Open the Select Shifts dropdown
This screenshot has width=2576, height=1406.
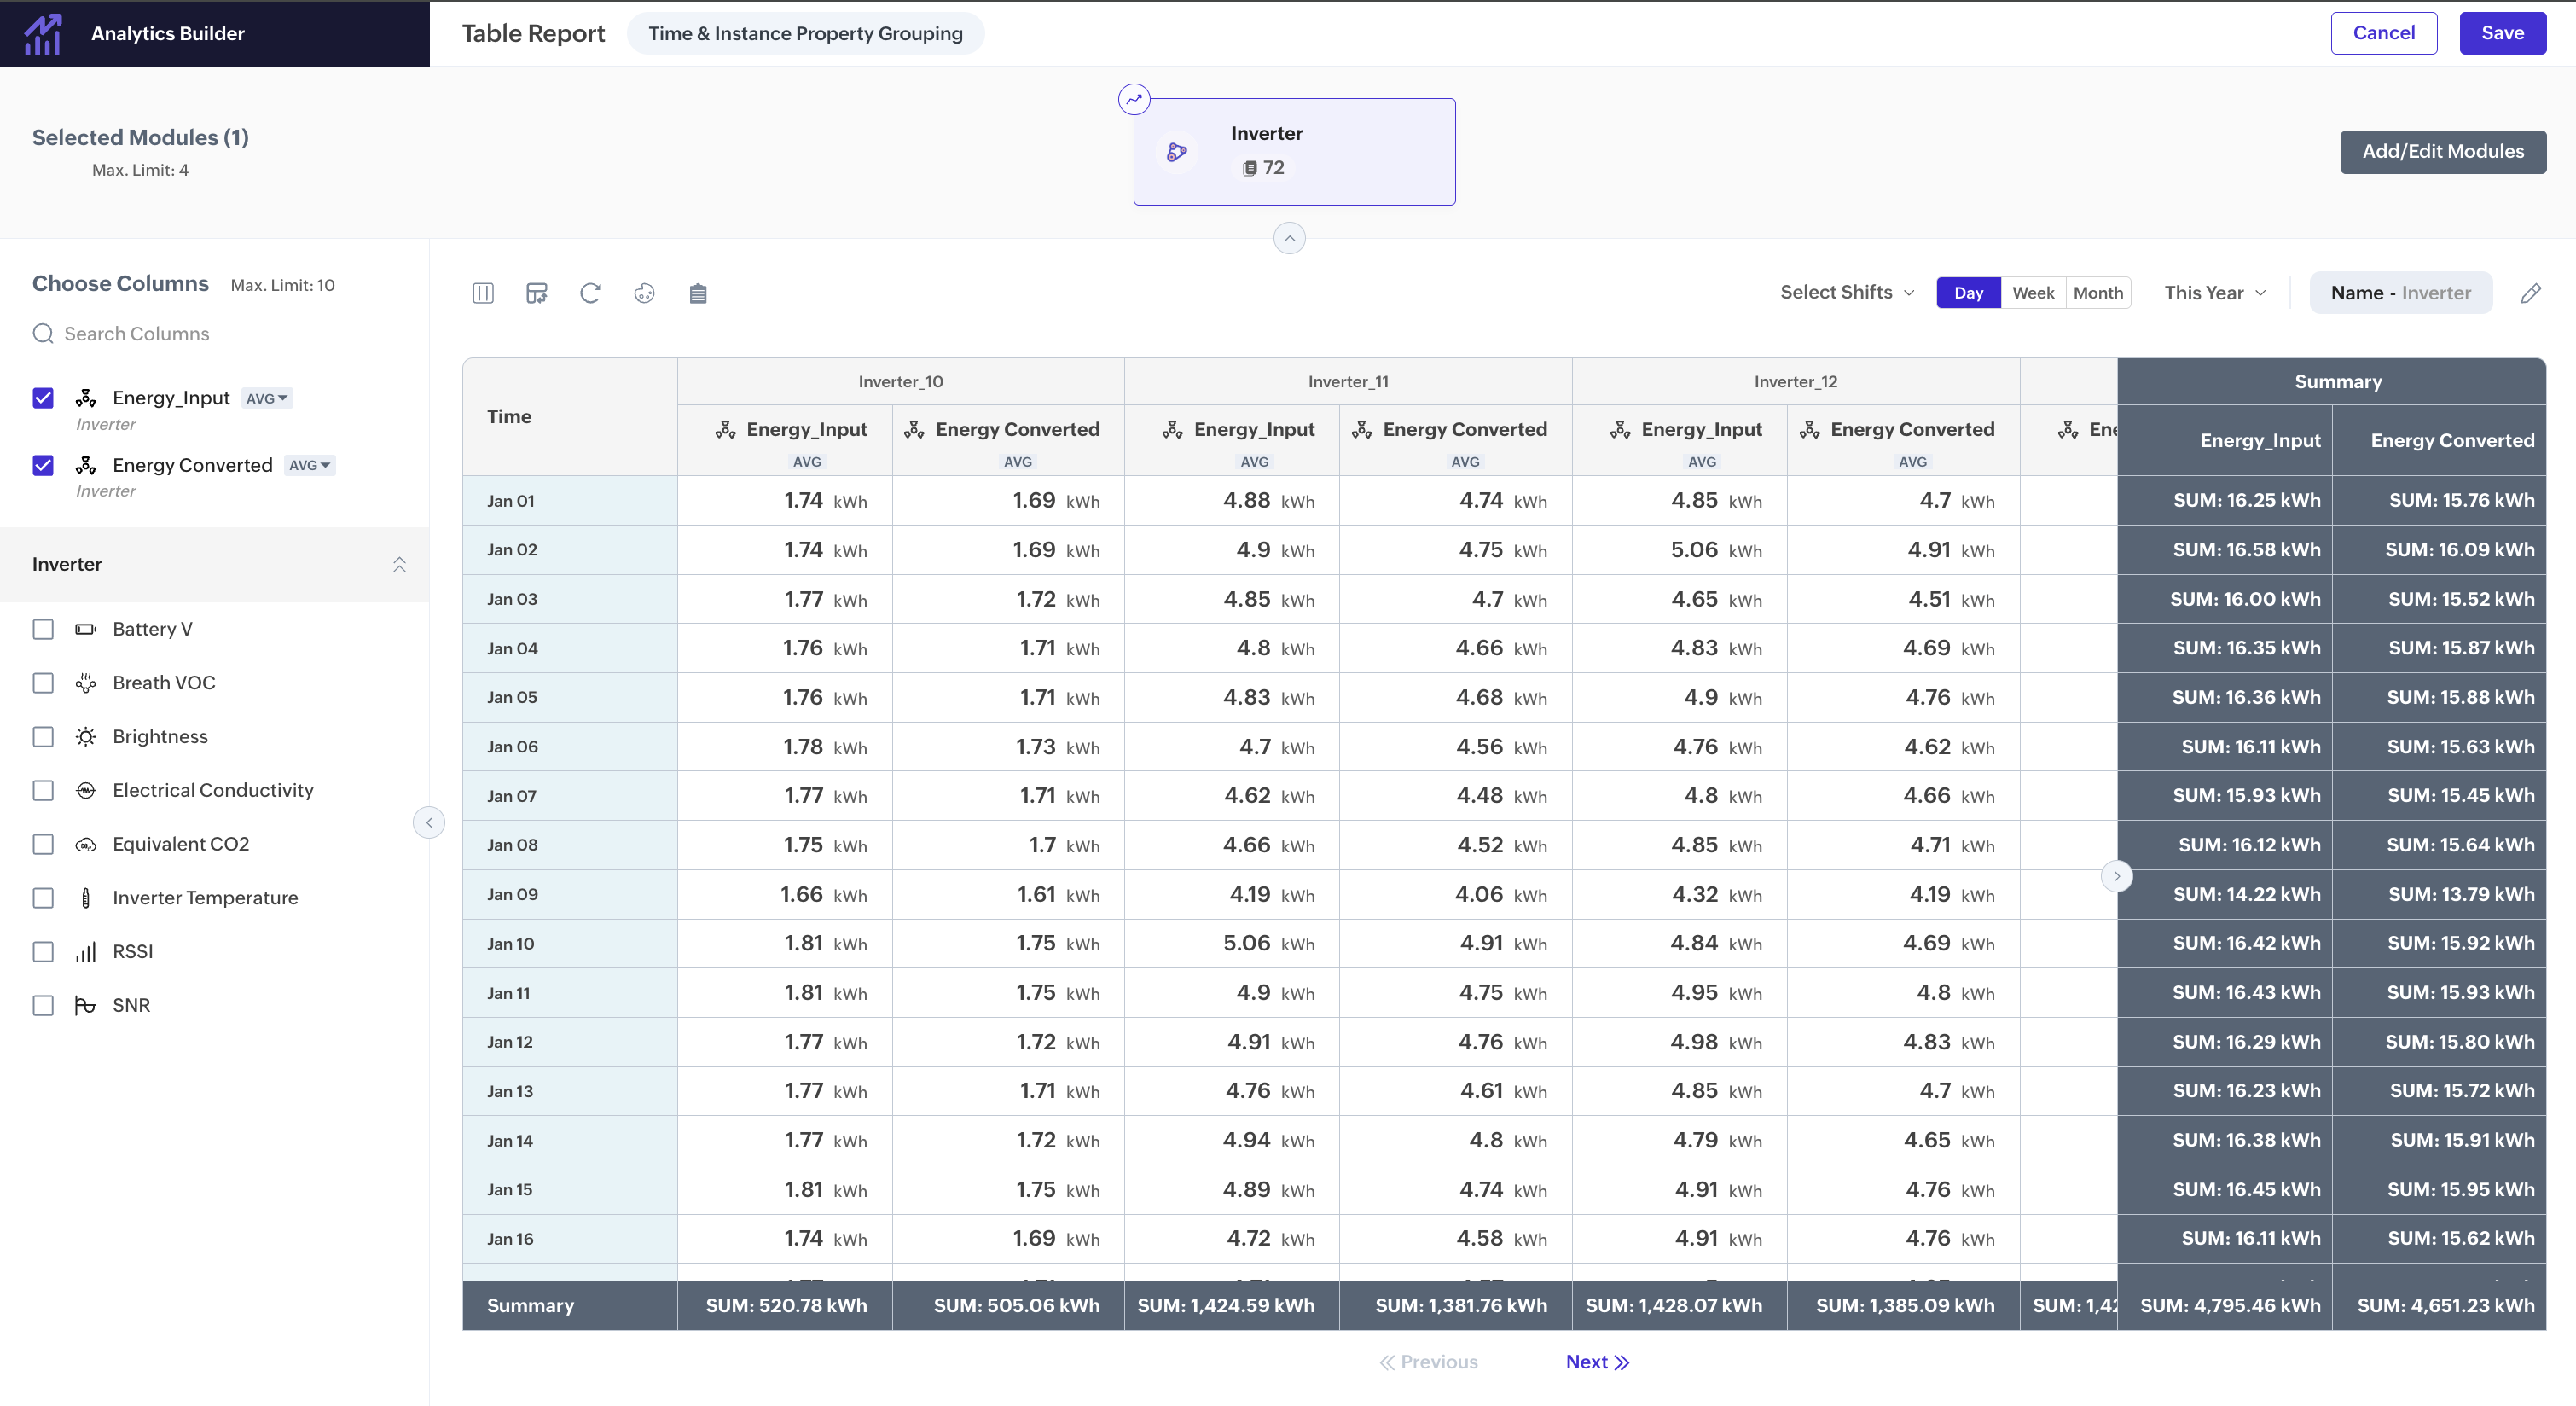[1846, 292]
